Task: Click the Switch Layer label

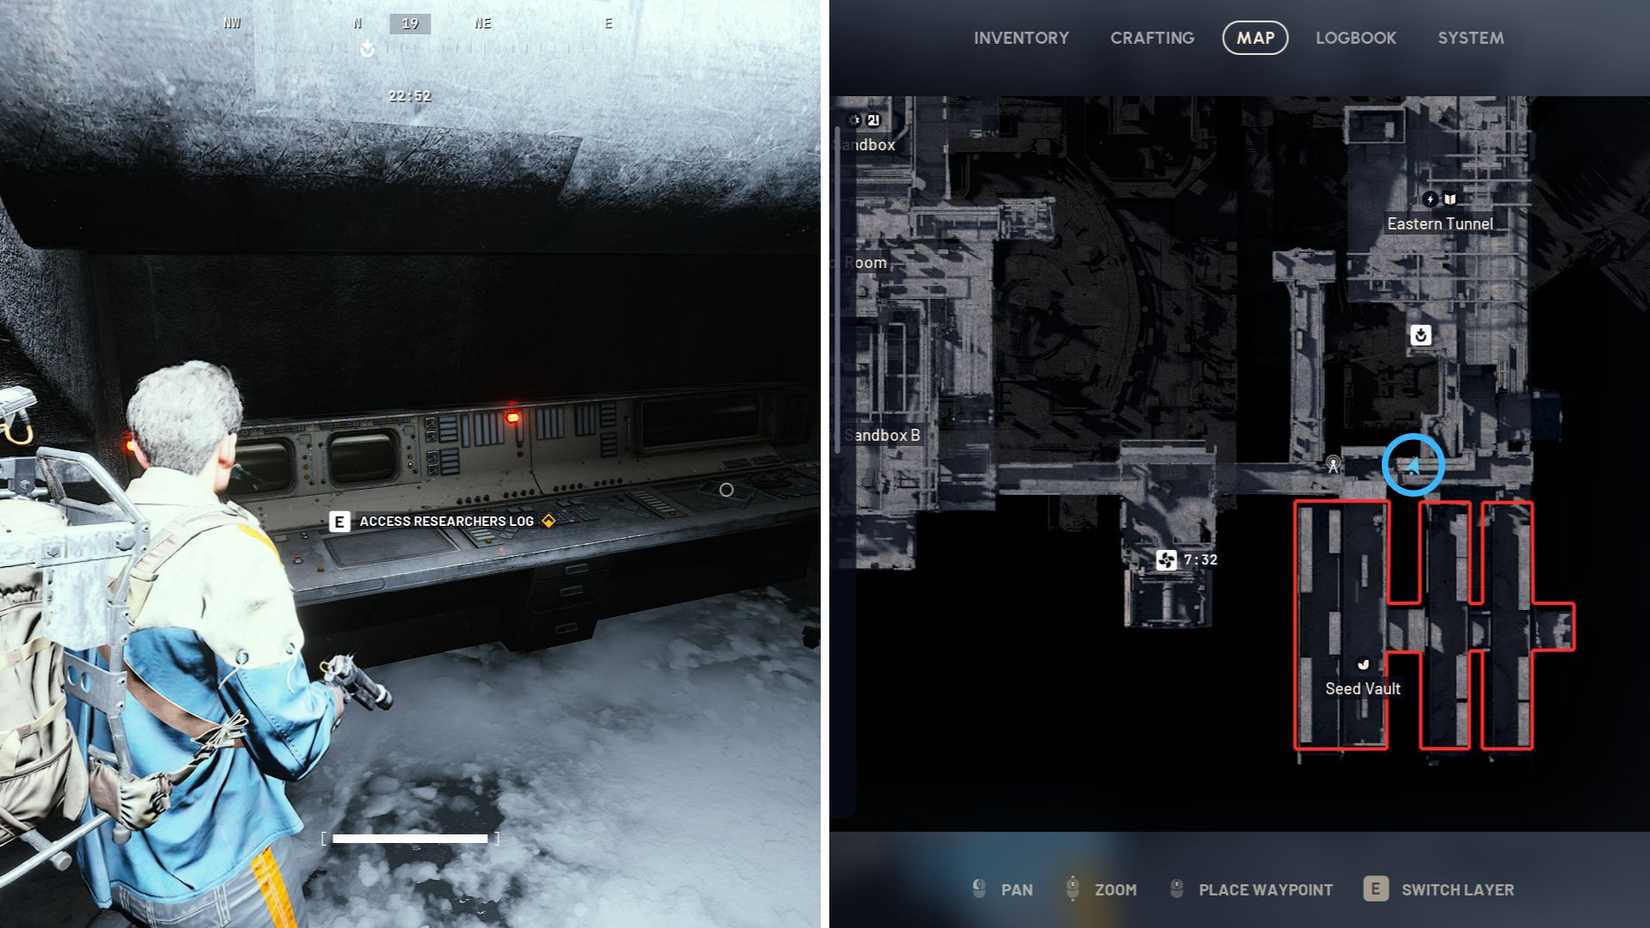Action: click(1457, 890)
